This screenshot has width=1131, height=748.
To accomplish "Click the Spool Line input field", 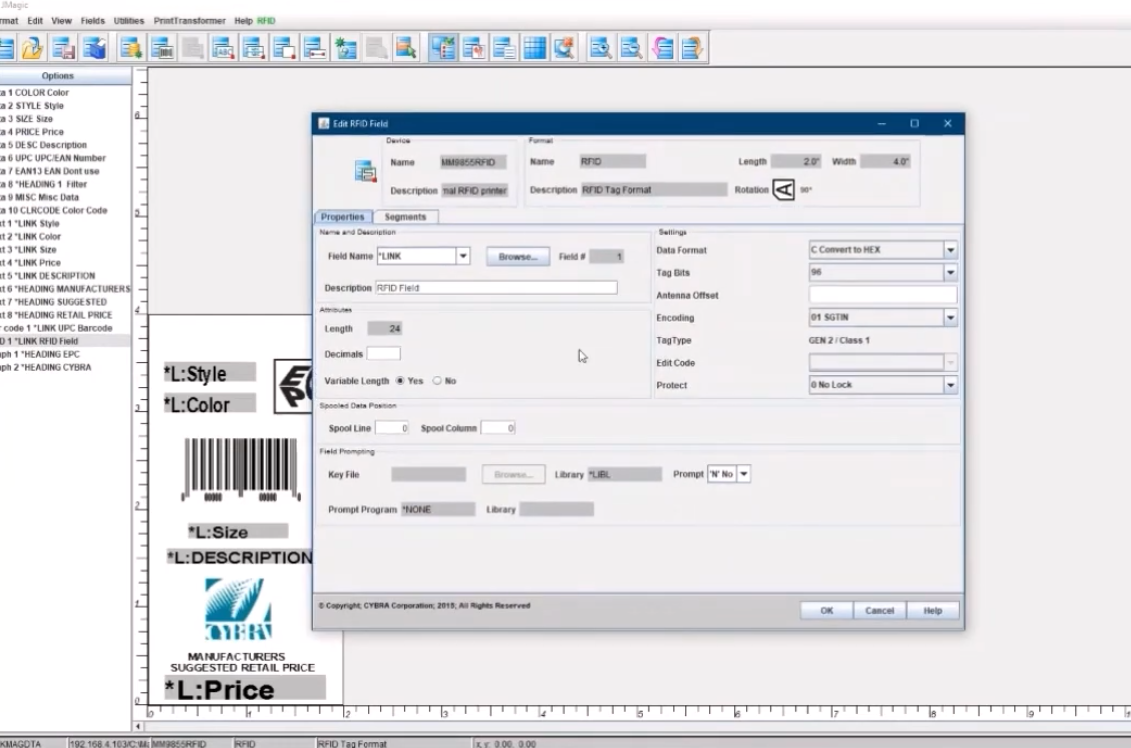I will coord(392,428).
